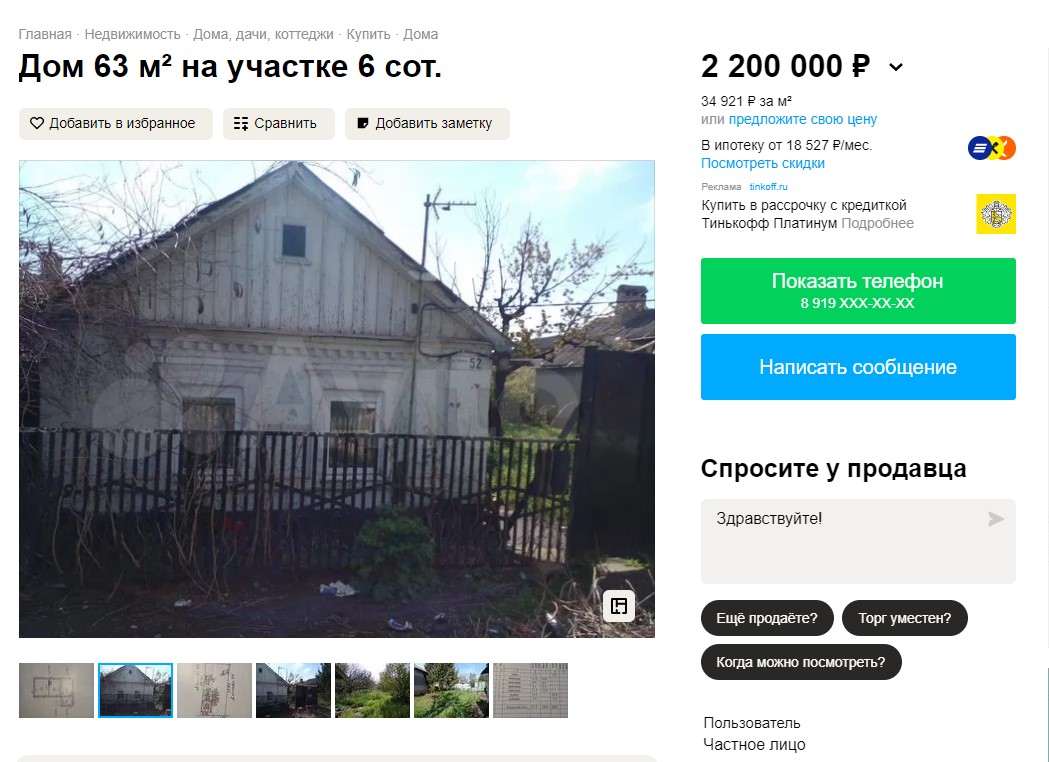The image size is (1049, 762).
Task: Open the first floor plan thumbnail
Action: (56, 690)
